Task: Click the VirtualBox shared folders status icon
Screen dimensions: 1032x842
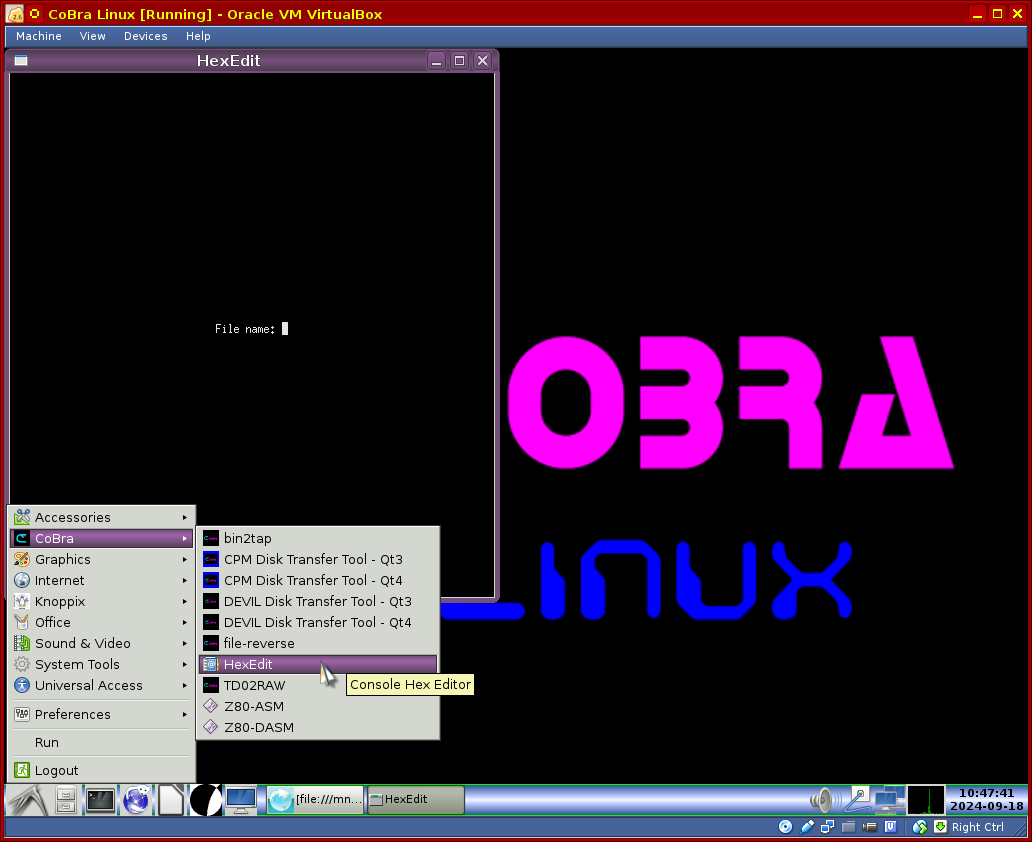Action: (x=848, y=827)
